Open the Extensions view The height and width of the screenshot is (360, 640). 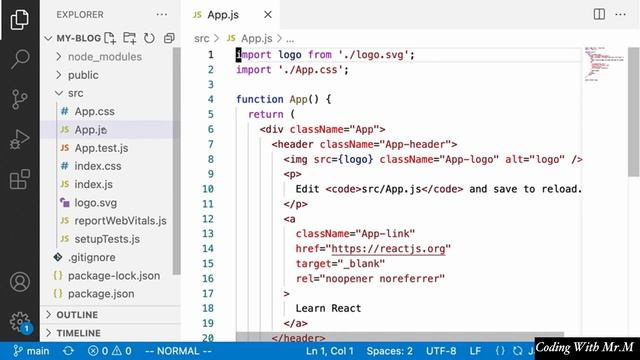click(20, 179)
